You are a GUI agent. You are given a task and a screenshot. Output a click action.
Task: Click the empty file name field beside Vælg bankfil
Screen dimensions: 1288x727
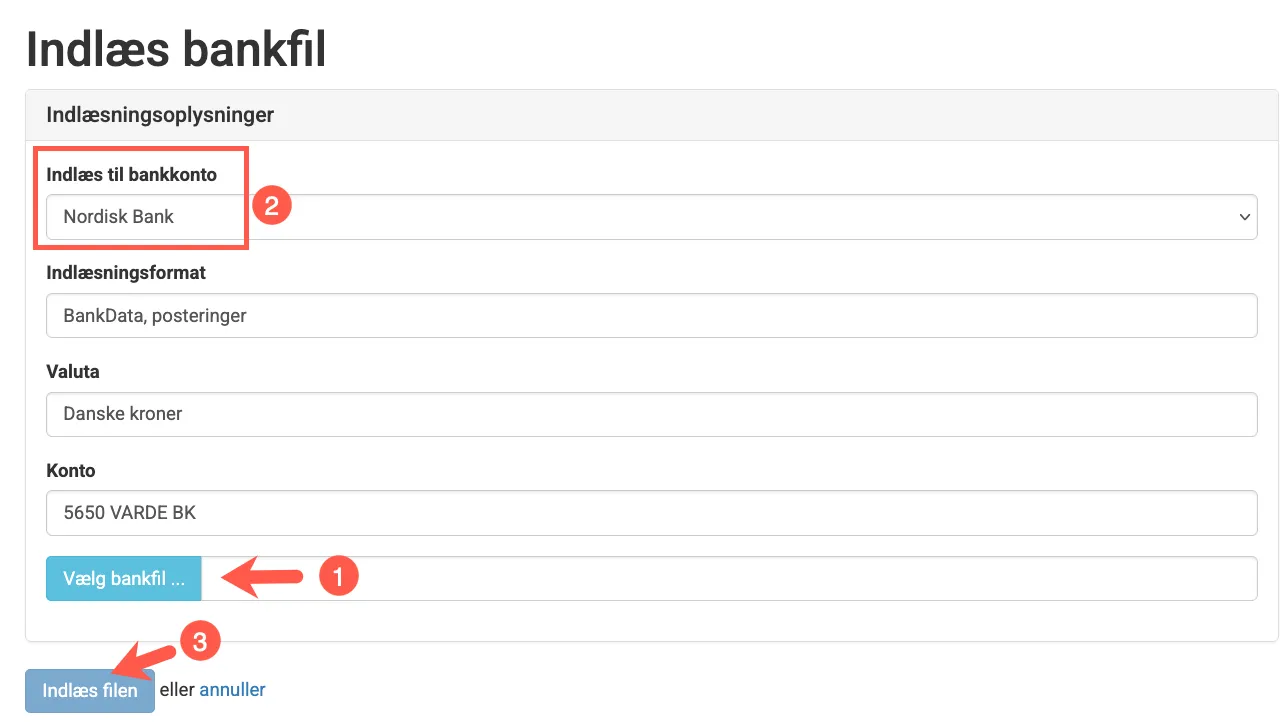tap(728, 579)
